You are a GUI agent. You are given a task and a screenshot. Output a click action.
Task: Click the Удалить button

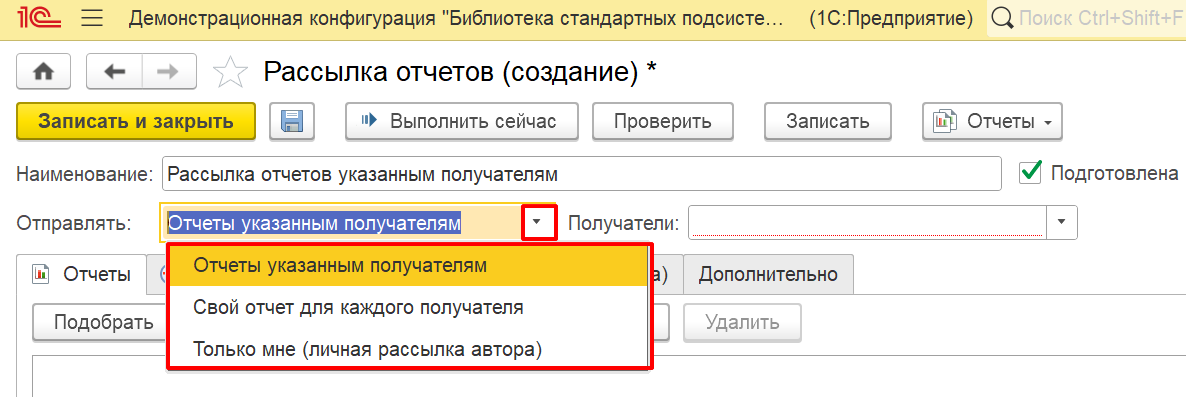click(742, 323)
